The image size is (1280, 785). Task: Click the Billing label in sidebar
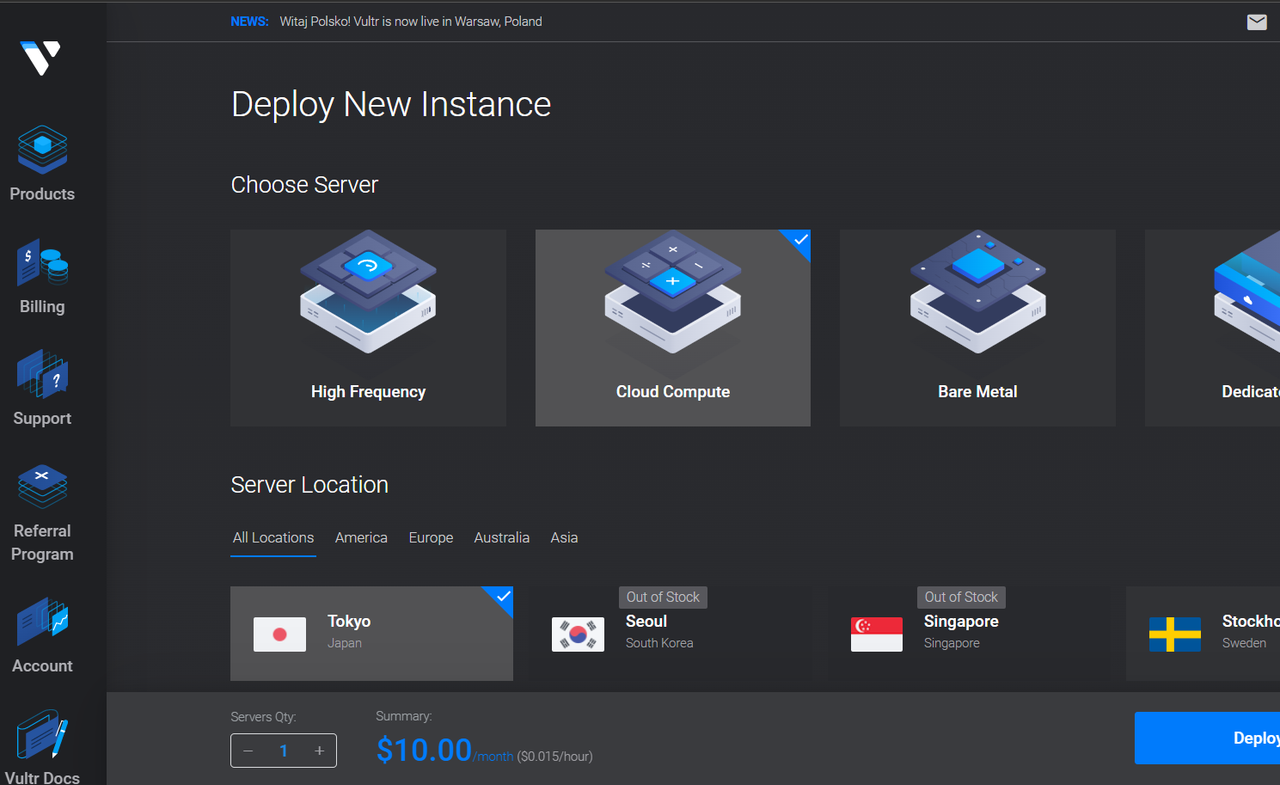tap(42, 307)
